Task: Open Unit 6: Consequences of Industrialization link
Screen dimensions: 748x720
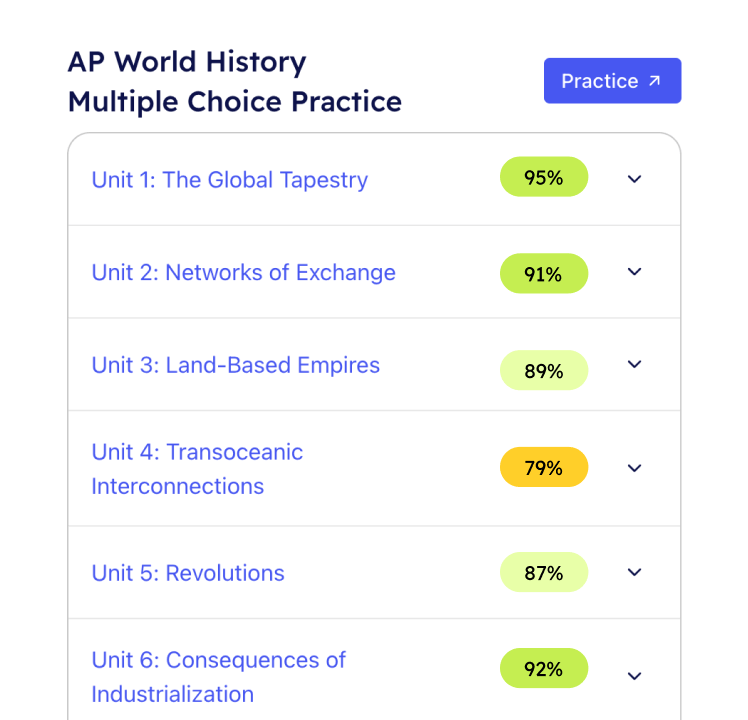Action: coord(218,677)
